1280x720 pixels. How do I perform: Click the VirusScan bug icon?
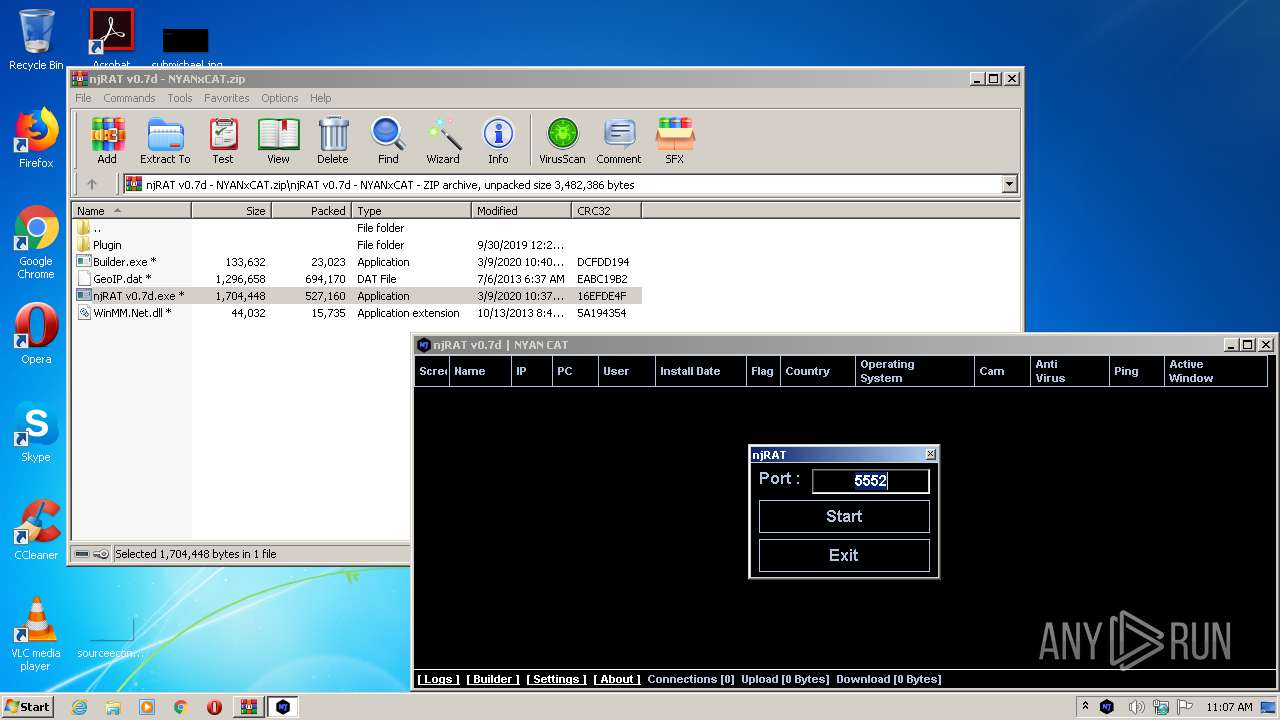click(x=562, y=140)
